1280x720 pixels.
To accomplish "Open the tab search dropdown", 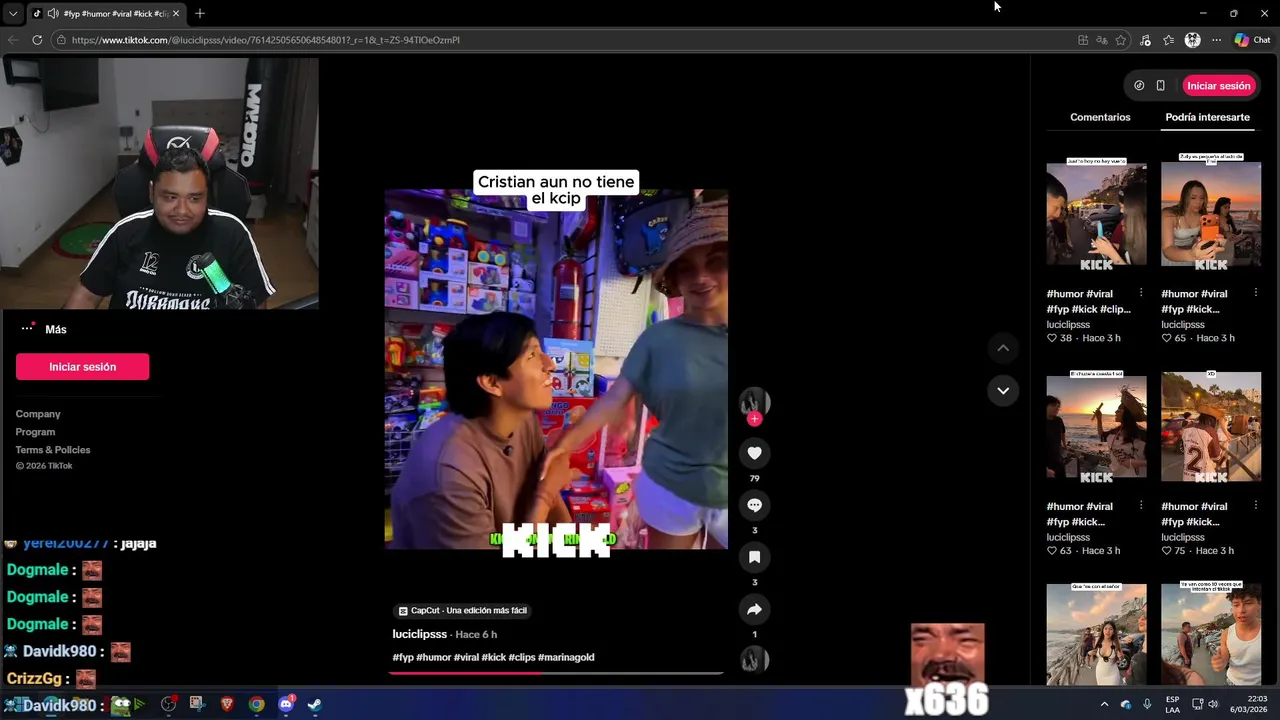I will tap(13, 14).
